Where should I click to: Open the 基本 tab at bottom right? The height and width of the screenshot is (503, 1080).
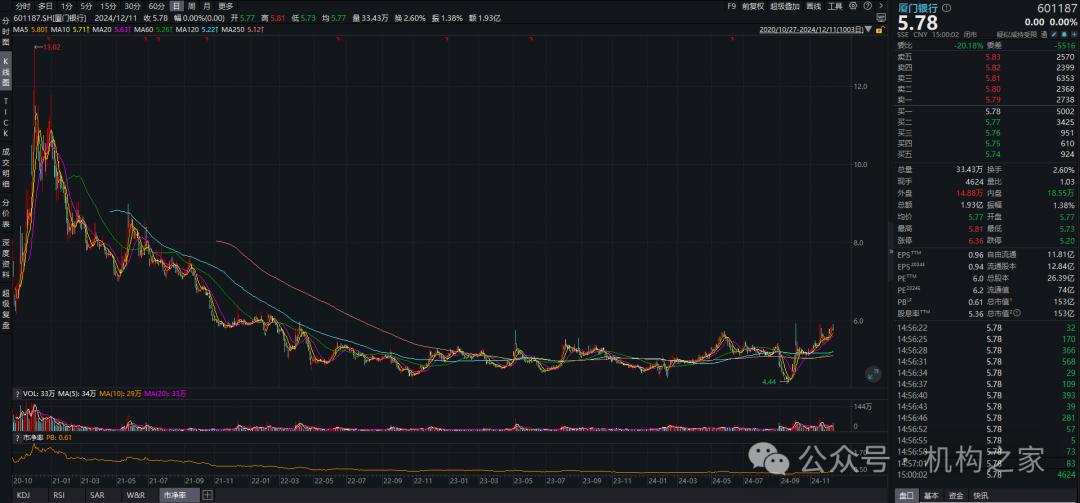click(931, 495)
